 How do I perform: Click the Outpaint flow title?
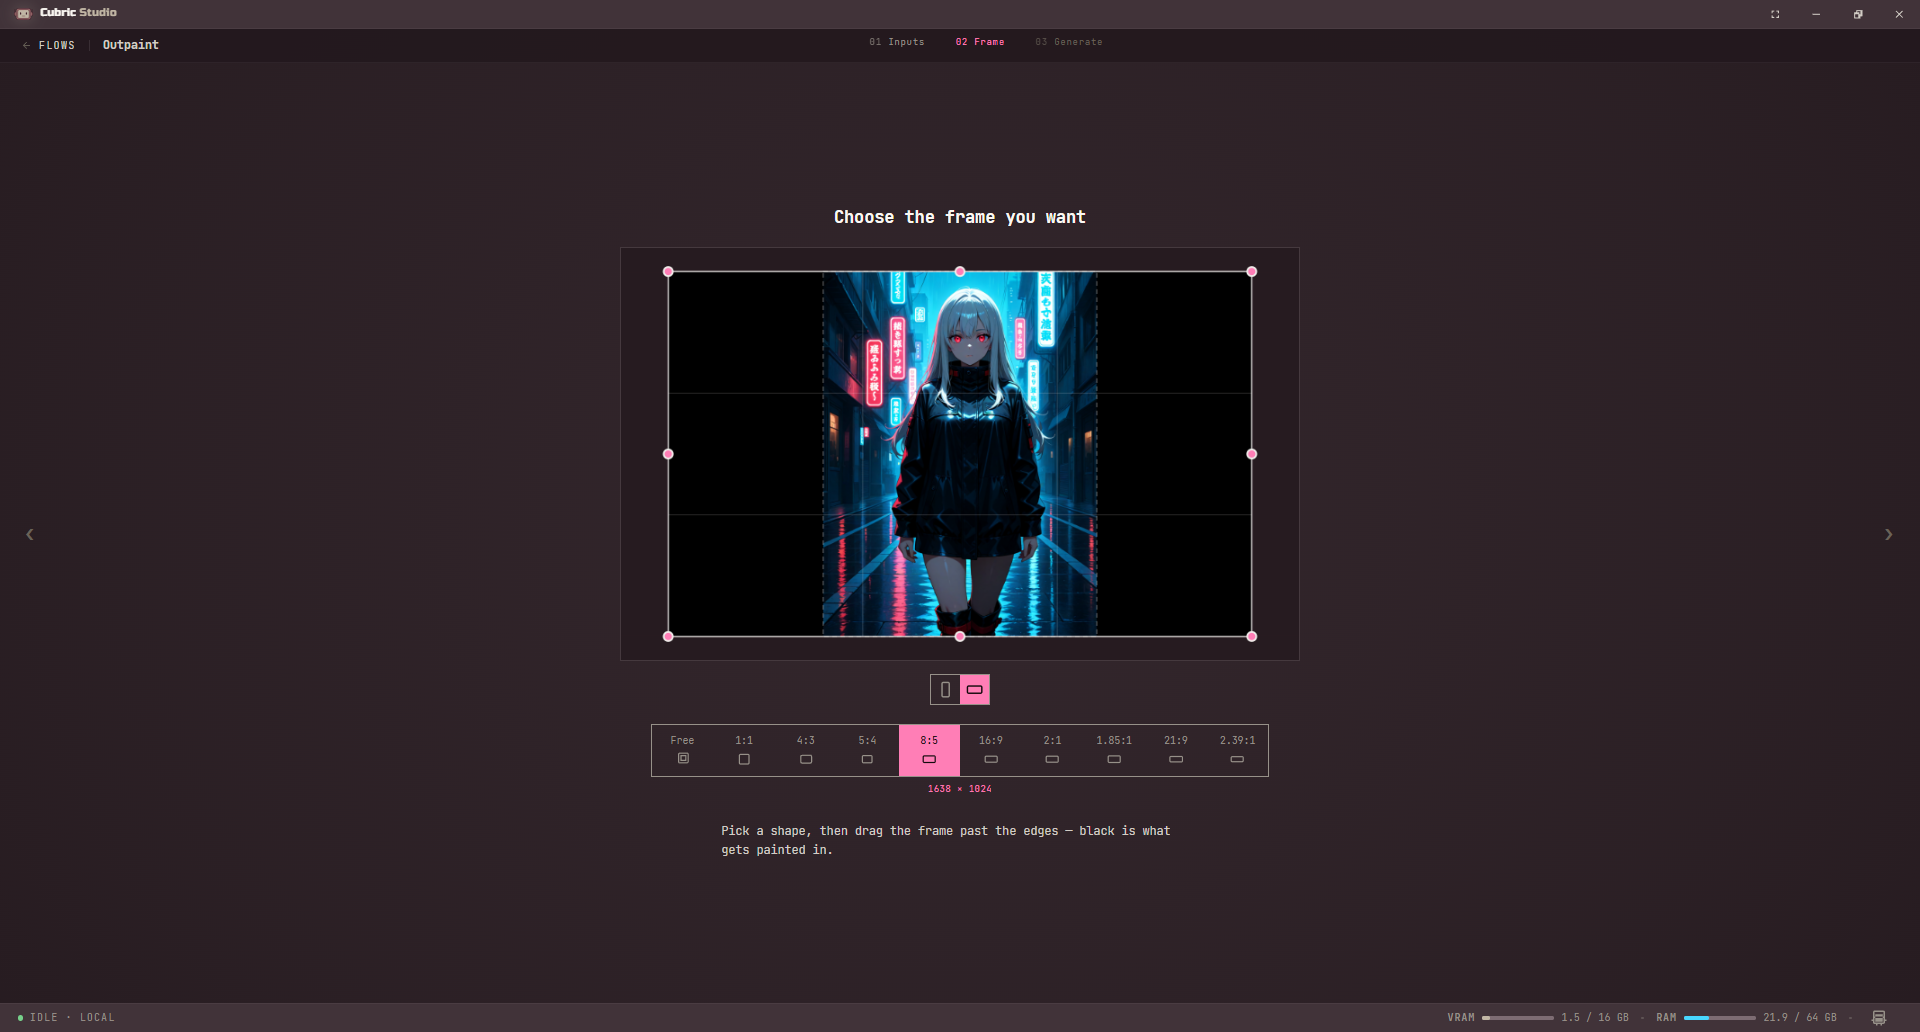coord(131,45)
